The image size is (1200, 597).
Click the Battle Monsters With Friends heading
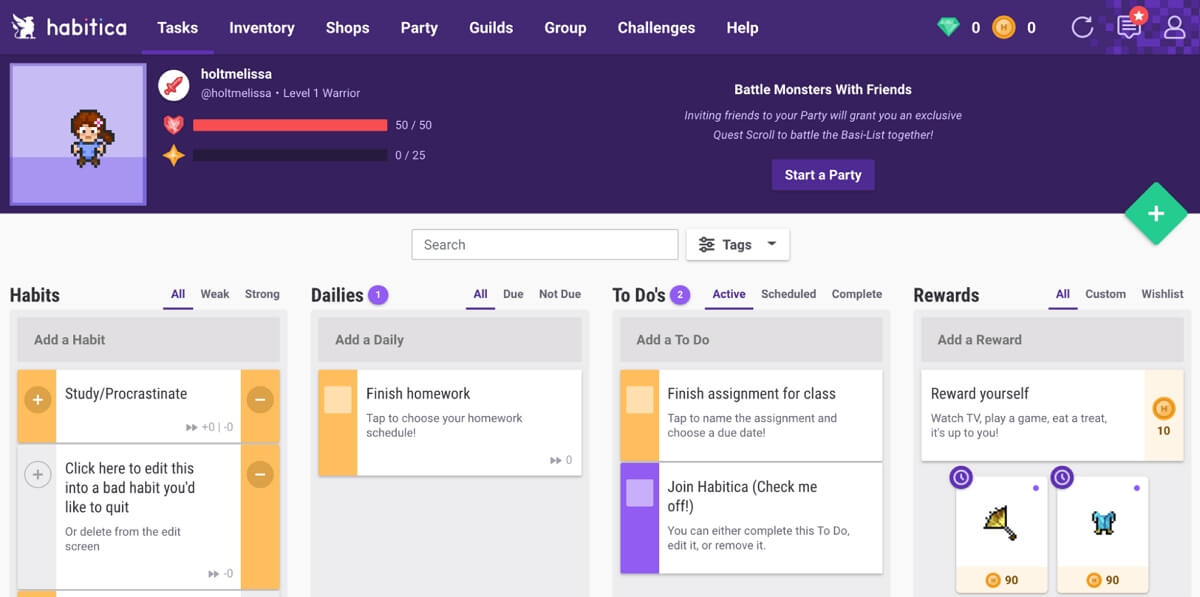tap(823, 90)
